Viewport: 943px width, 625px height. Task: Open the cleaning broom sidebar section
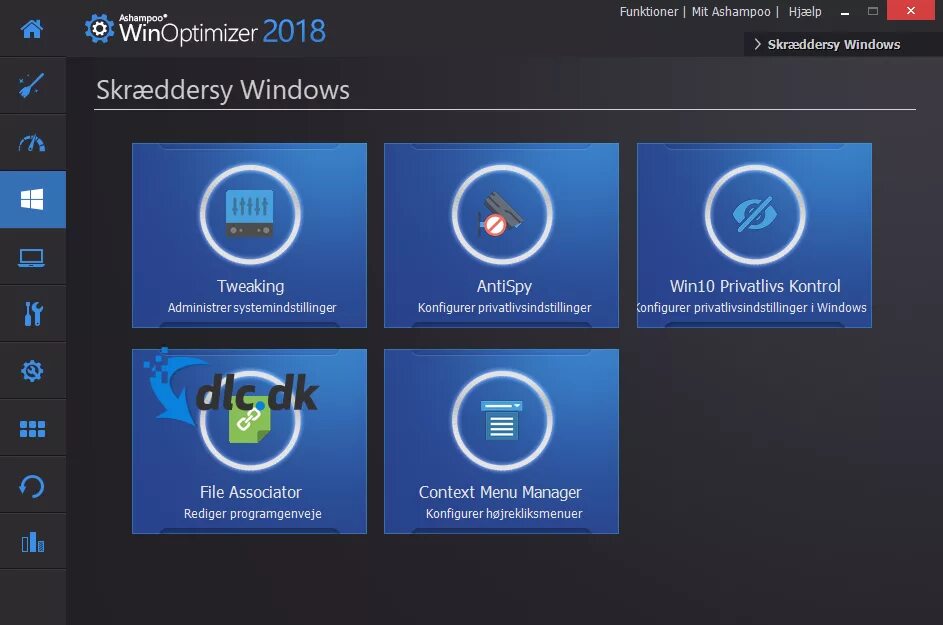32,85
